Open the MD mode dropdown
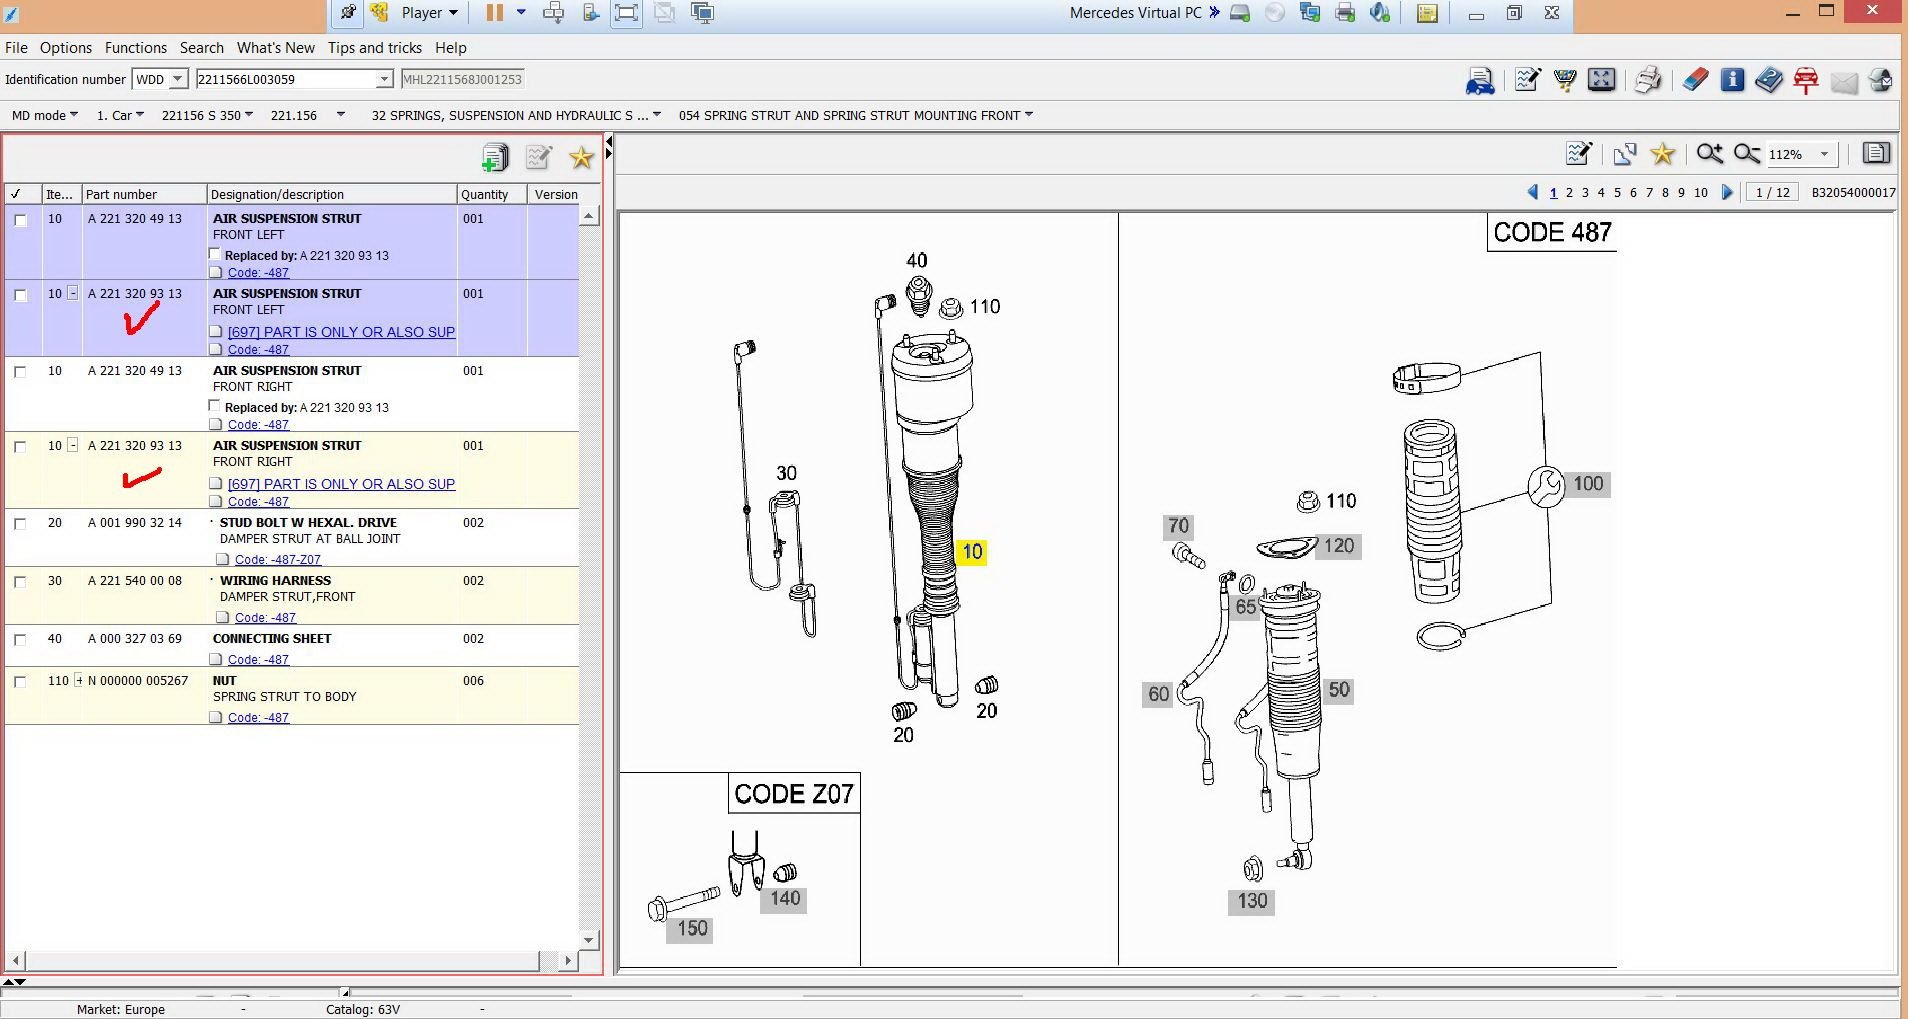Image resolution: width=1908 pixels, height=1019 pixels. (x=45, y=115)
